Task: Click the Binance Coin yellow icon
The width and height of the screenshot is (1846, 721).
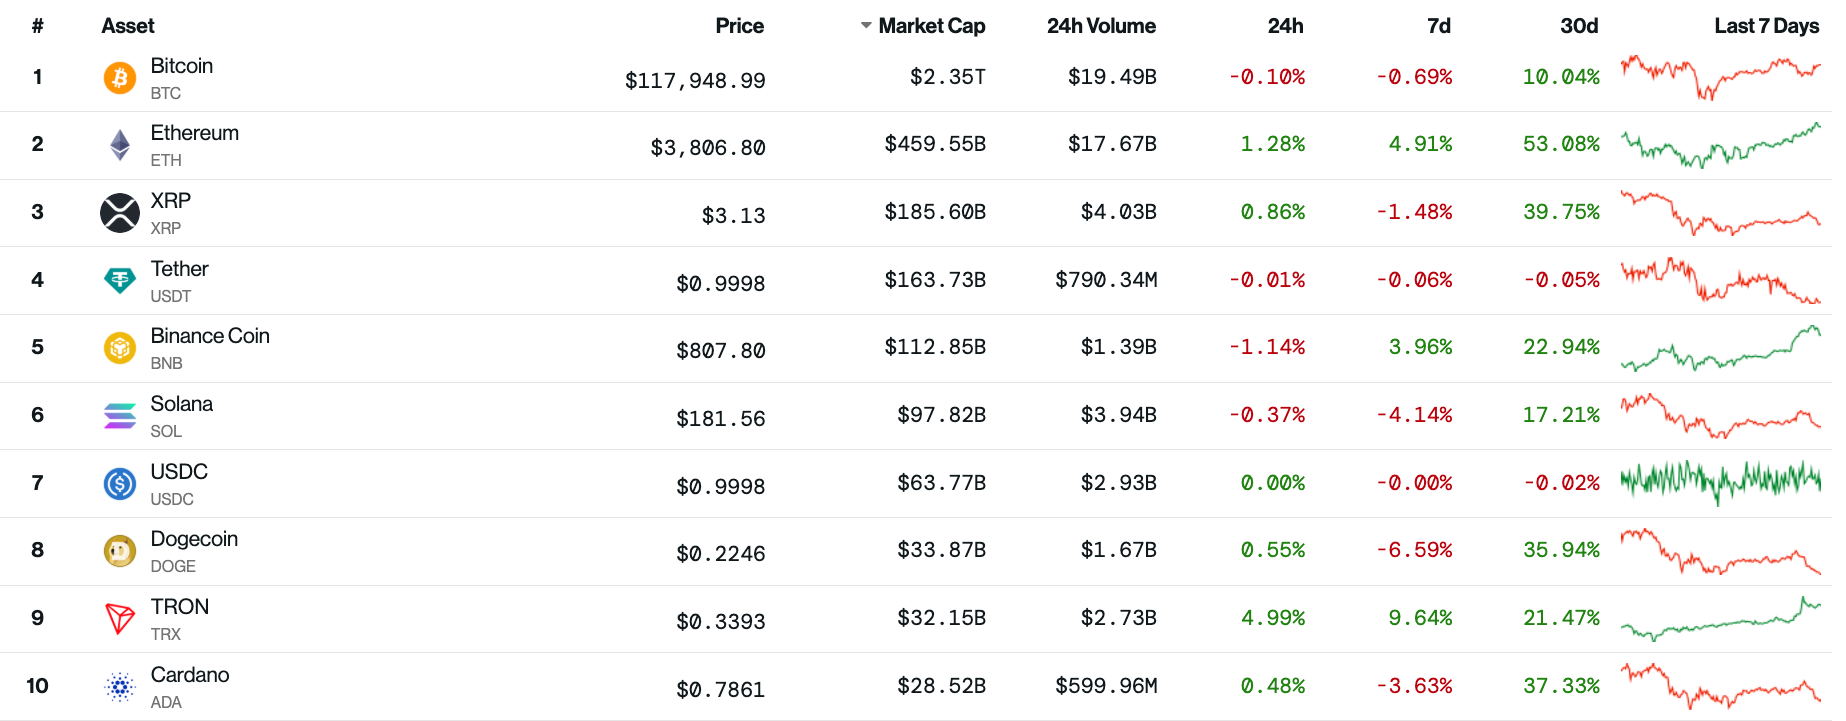Action: click(120, 348)
